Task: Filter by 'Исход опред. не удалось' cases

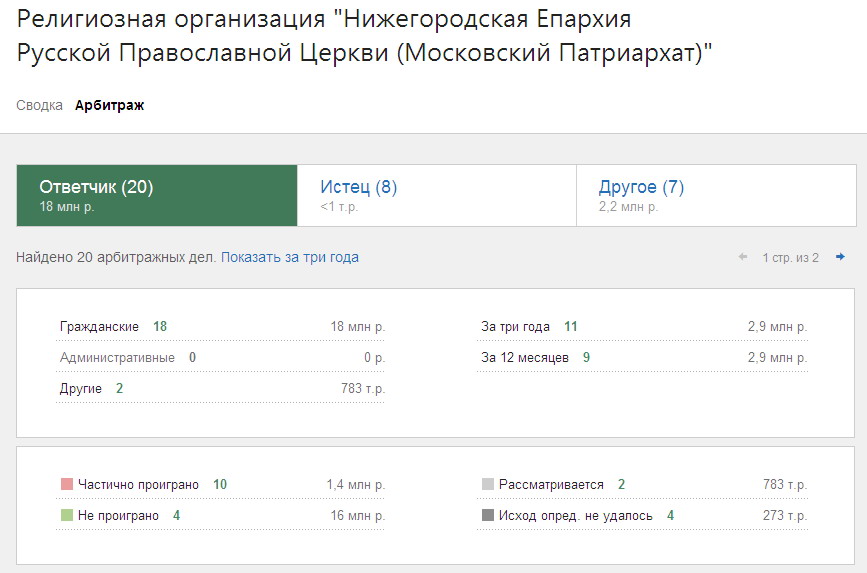Action: (x=642, y=515)
